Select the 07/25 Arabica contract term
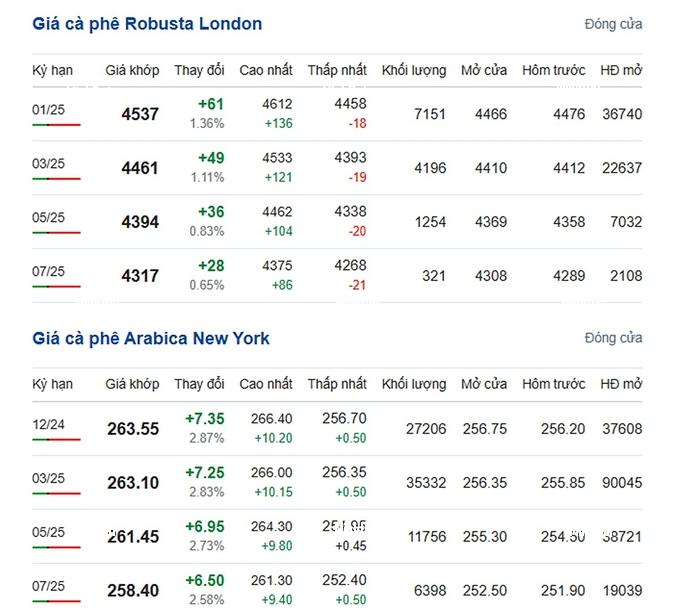 (x=48, y=586)
